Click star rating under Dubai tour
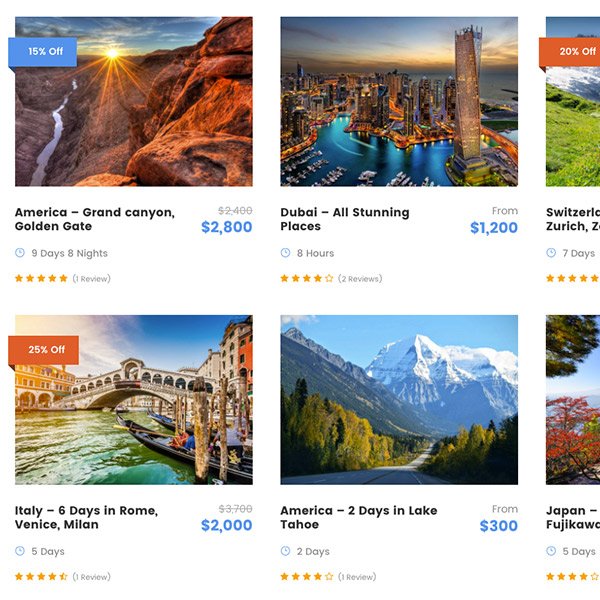Viewport: 600px width, 600px height. tap(306, 278)
